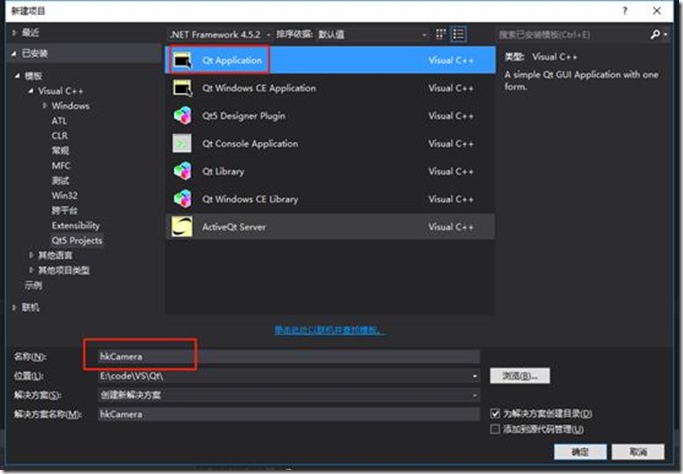Select the Qt Application template icon

[x=183, y=60]
